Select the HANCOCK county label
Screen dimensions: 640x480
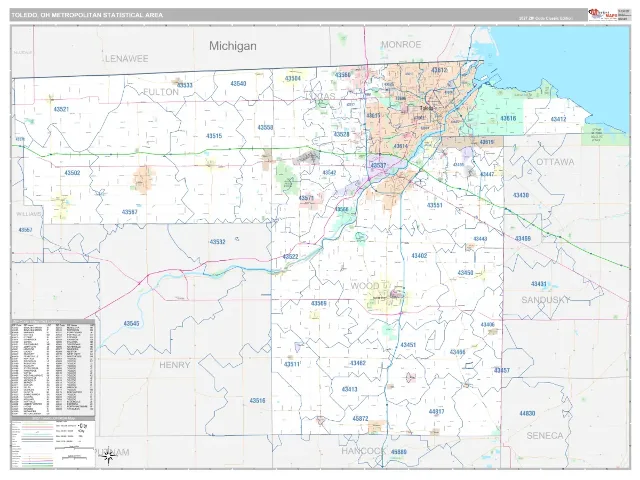point(364,451)
